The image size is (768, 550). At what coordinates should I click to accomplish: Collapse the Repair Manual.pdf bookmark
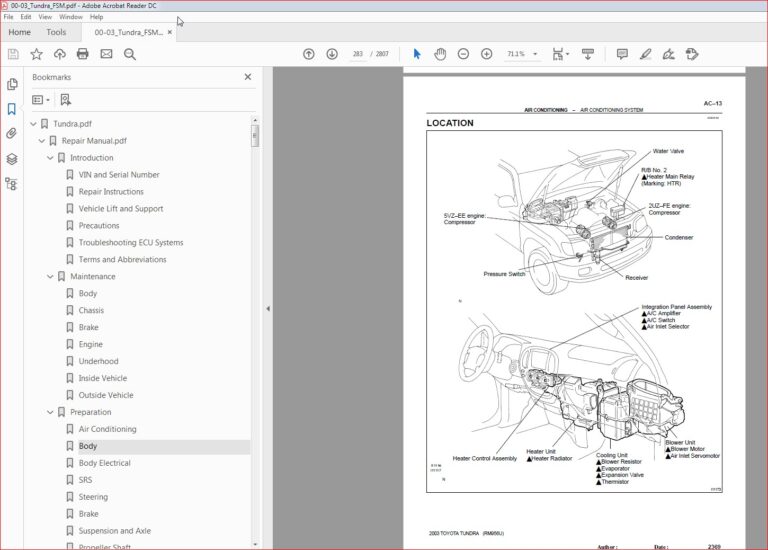click(x=42, y=141)
